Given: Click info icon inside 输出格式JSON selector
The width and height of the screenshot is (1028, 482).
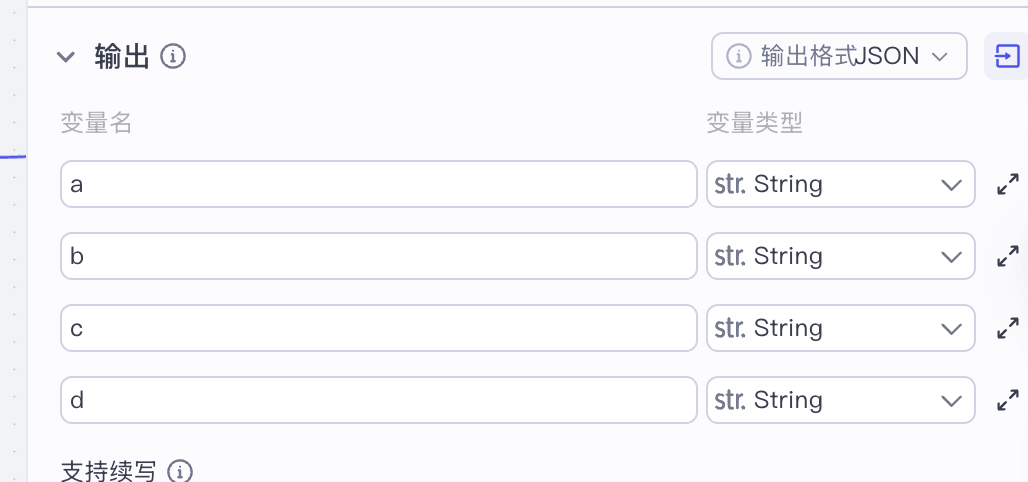Looking at the screenshot, I should pyautogui.click(x=738, y=57).
